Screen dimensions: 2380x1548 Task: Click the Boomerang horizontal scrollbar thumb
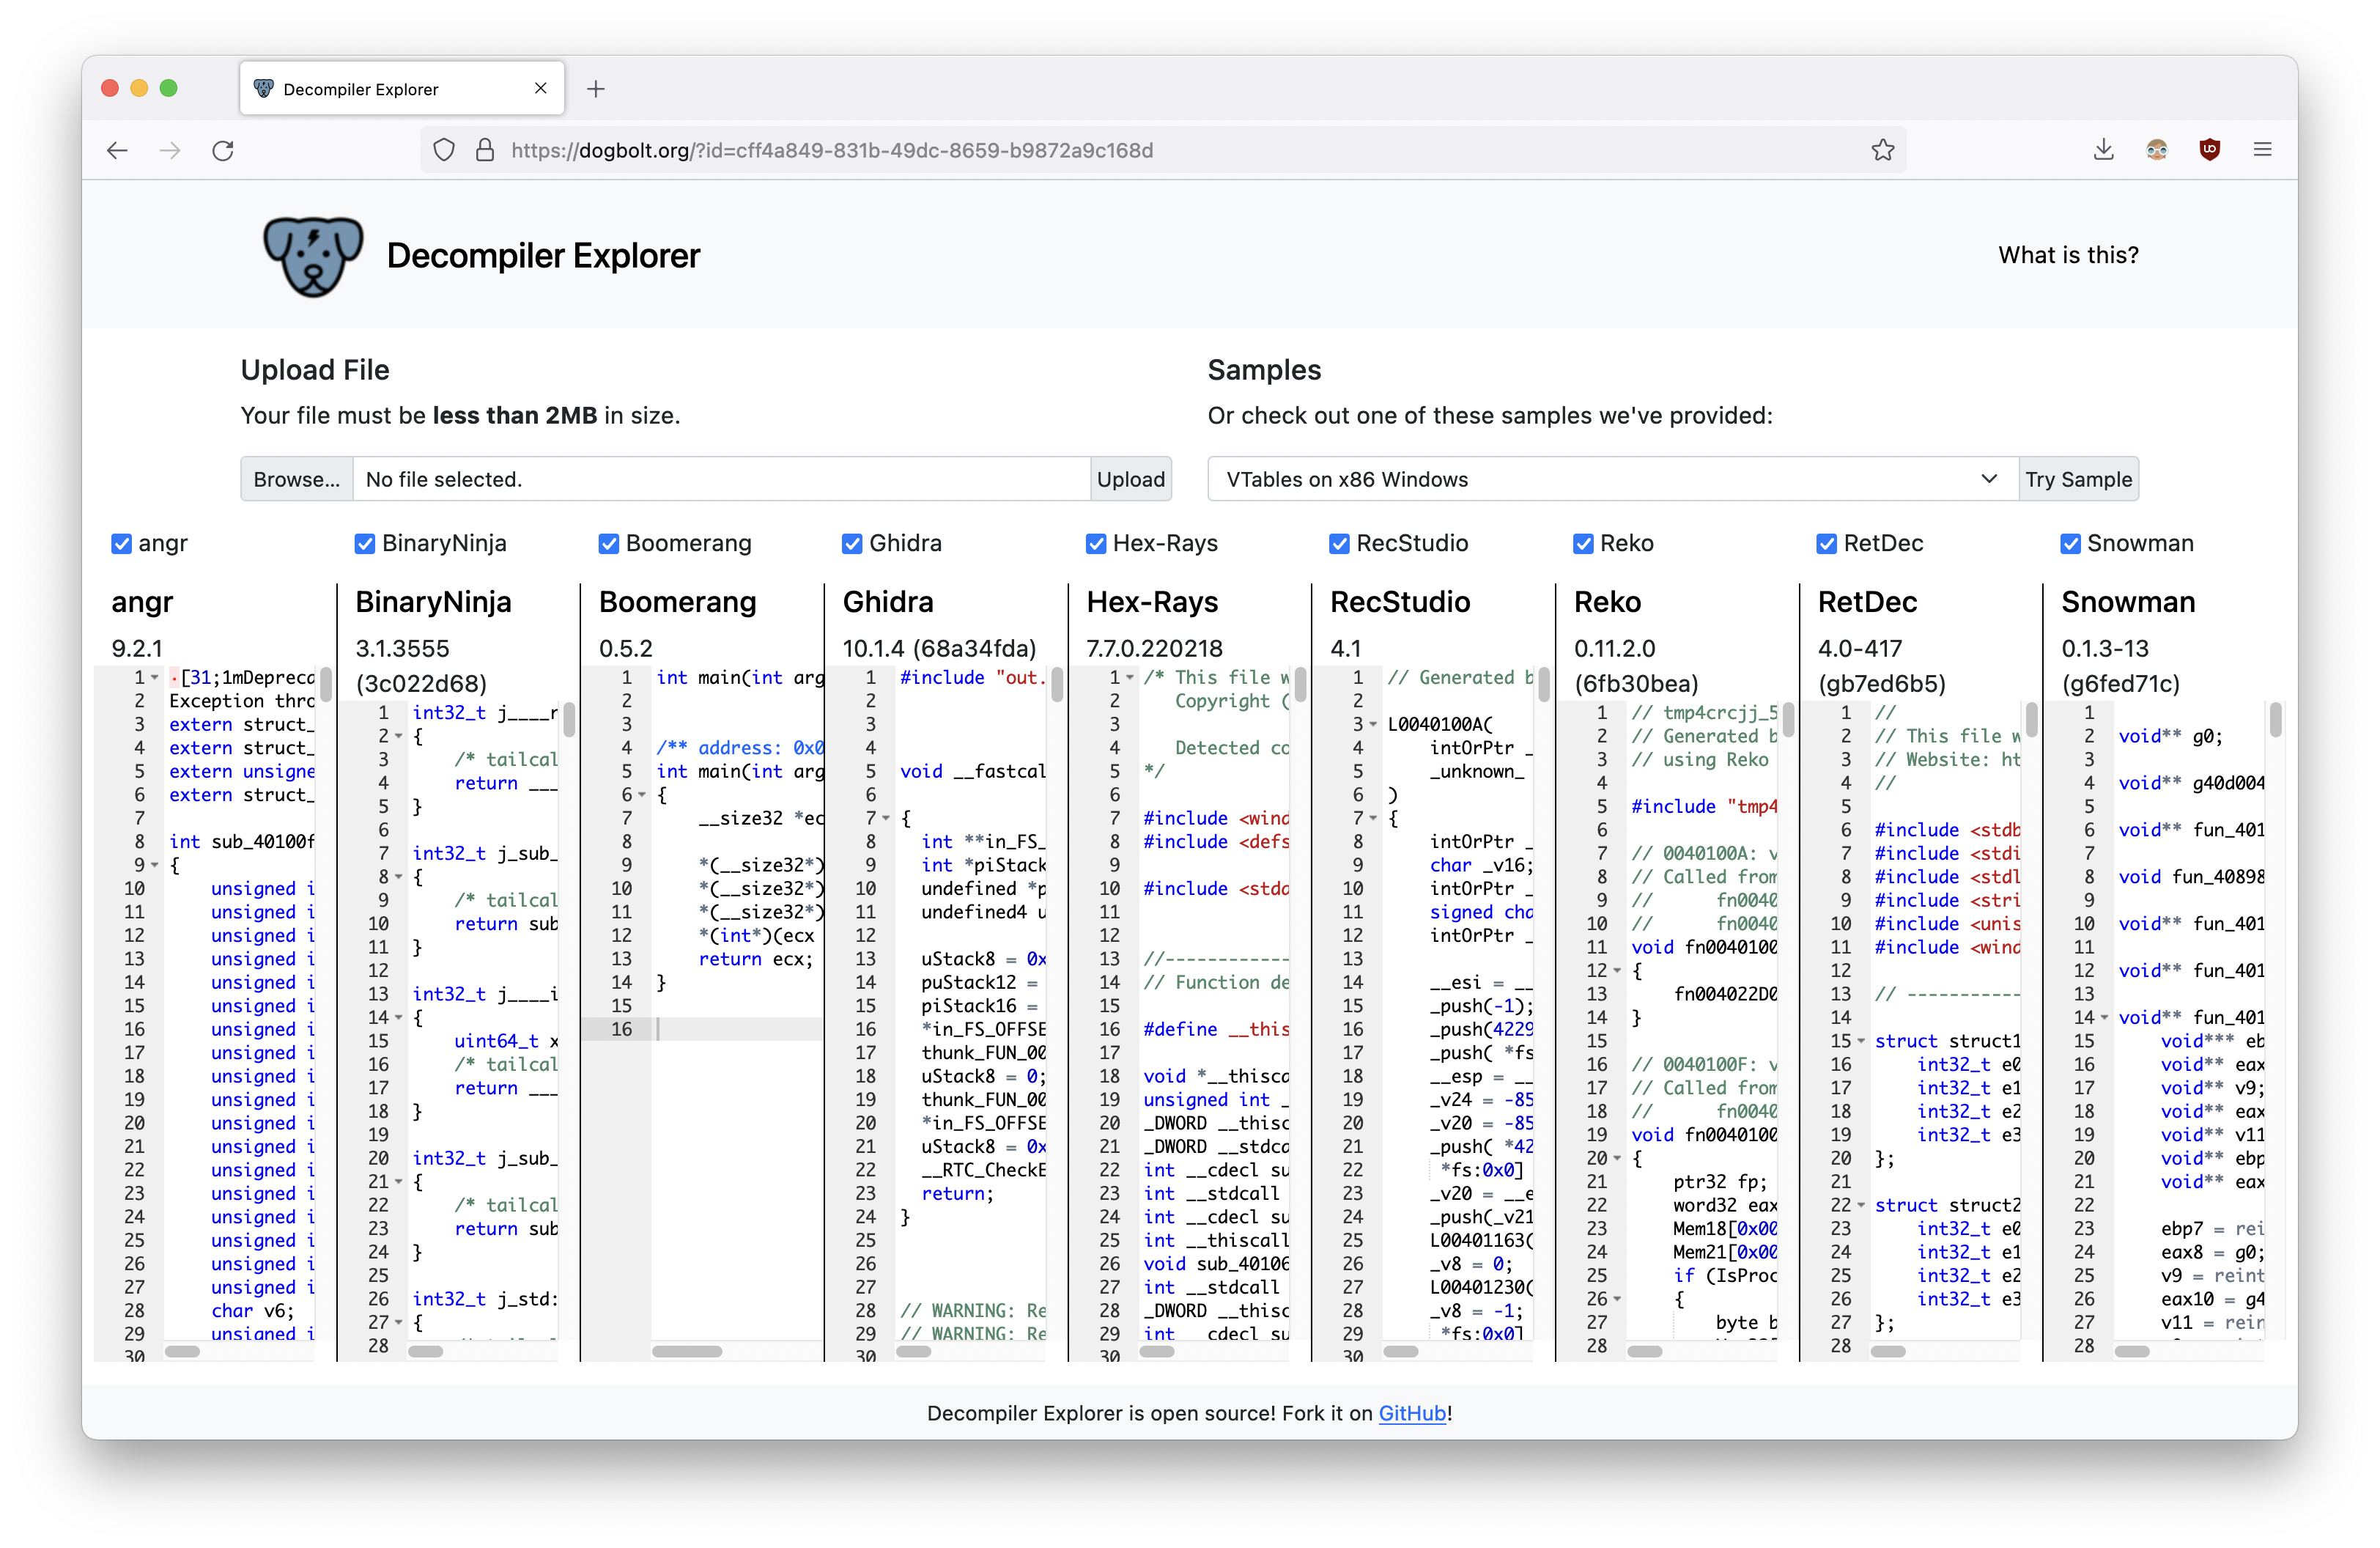687,1351
